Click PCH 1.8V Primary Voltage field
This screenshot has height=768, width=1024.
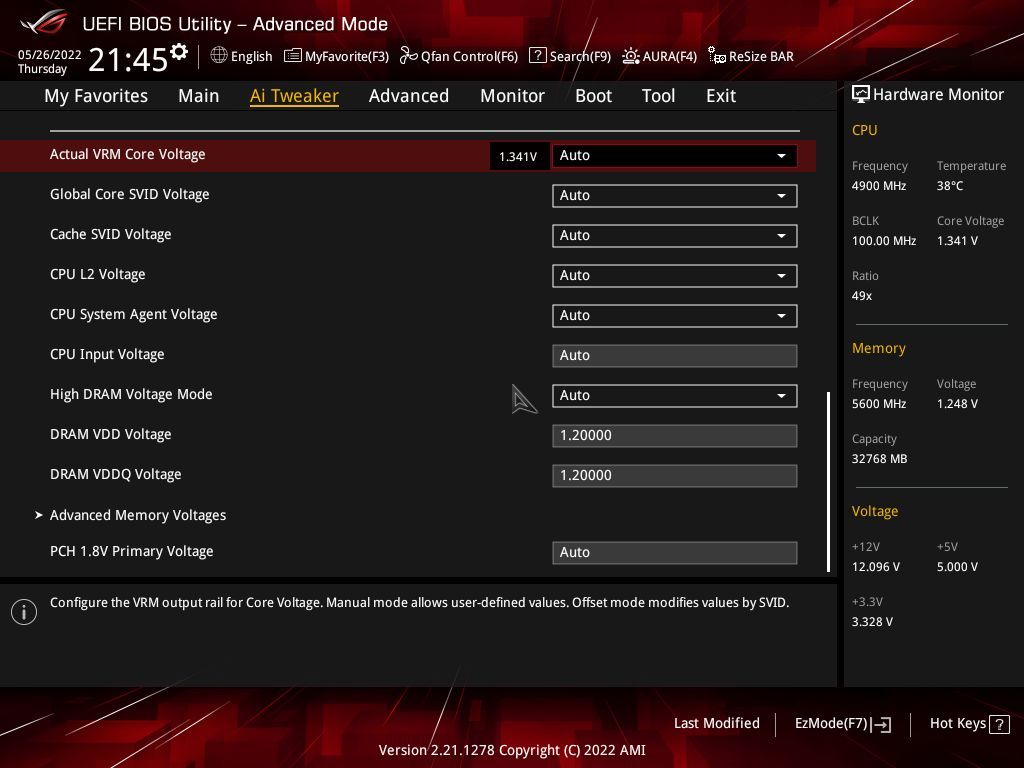(x=675, y=552)
